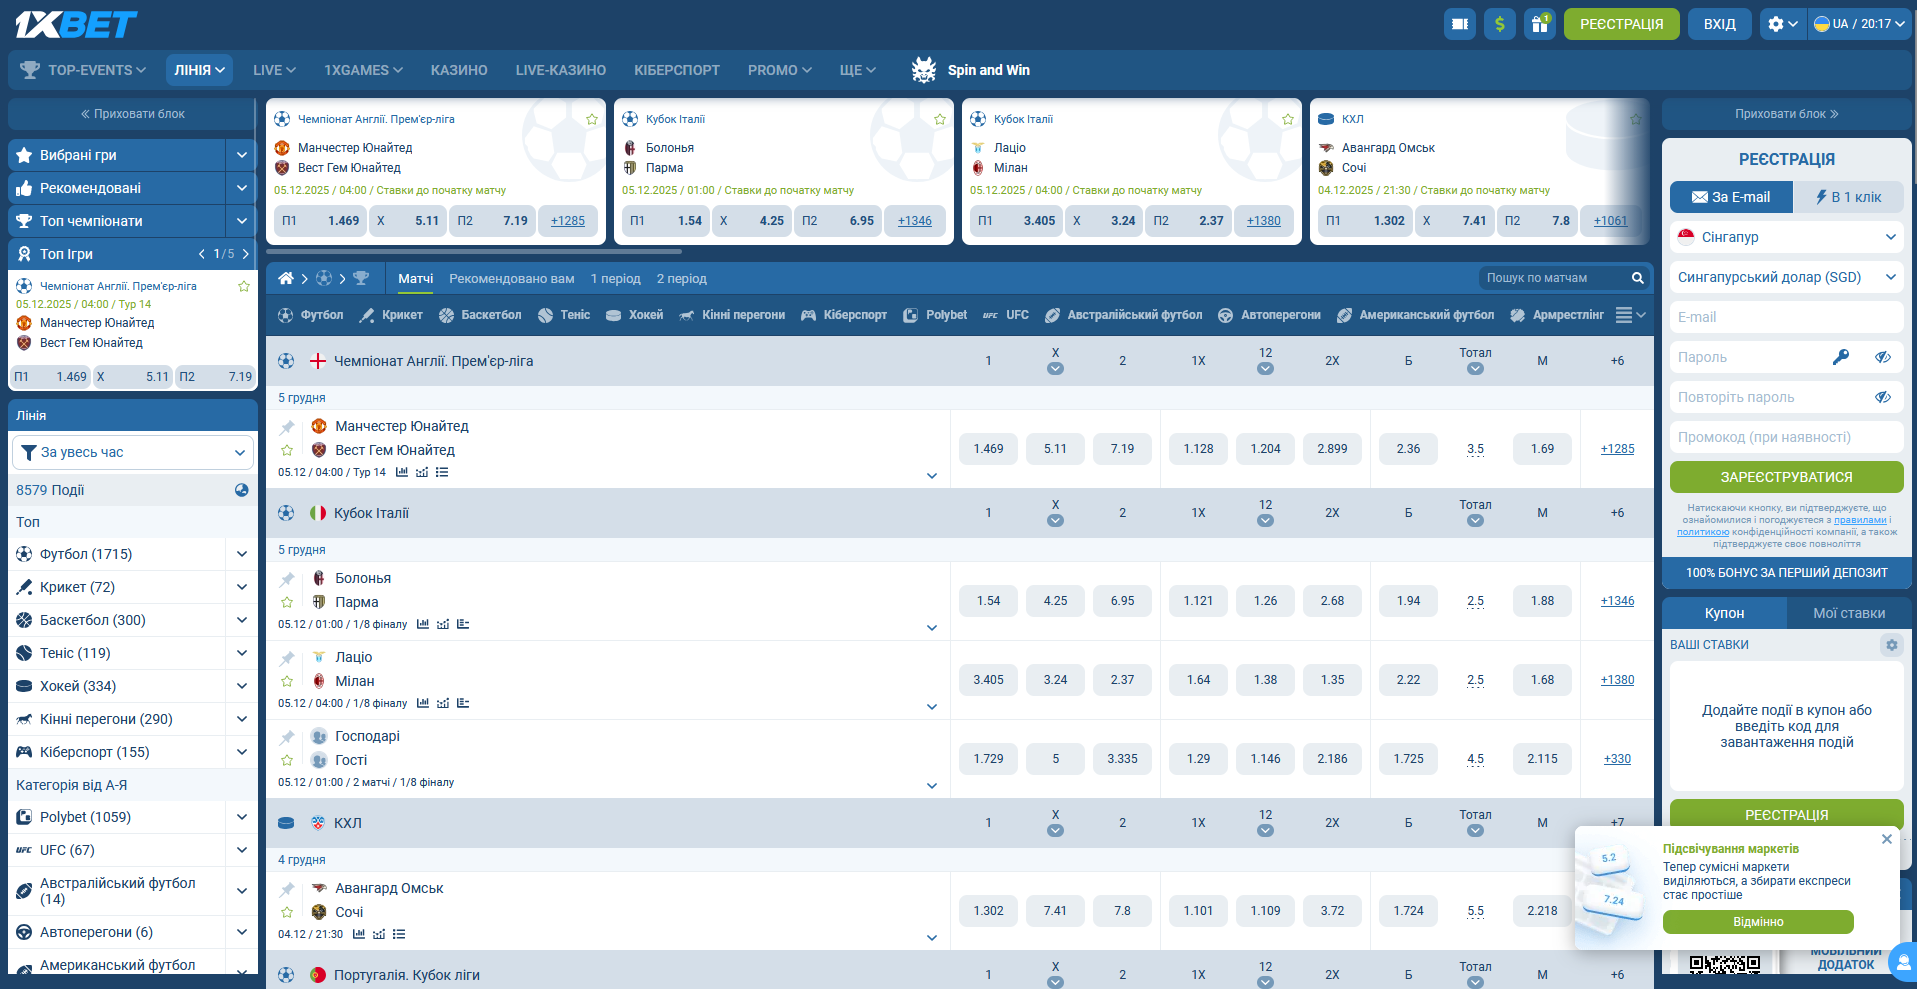1917x989 pixels.
Task: Favorite the Манчестер Юнайтед match star
Action: pyautogui.click(x=287, y=450)
